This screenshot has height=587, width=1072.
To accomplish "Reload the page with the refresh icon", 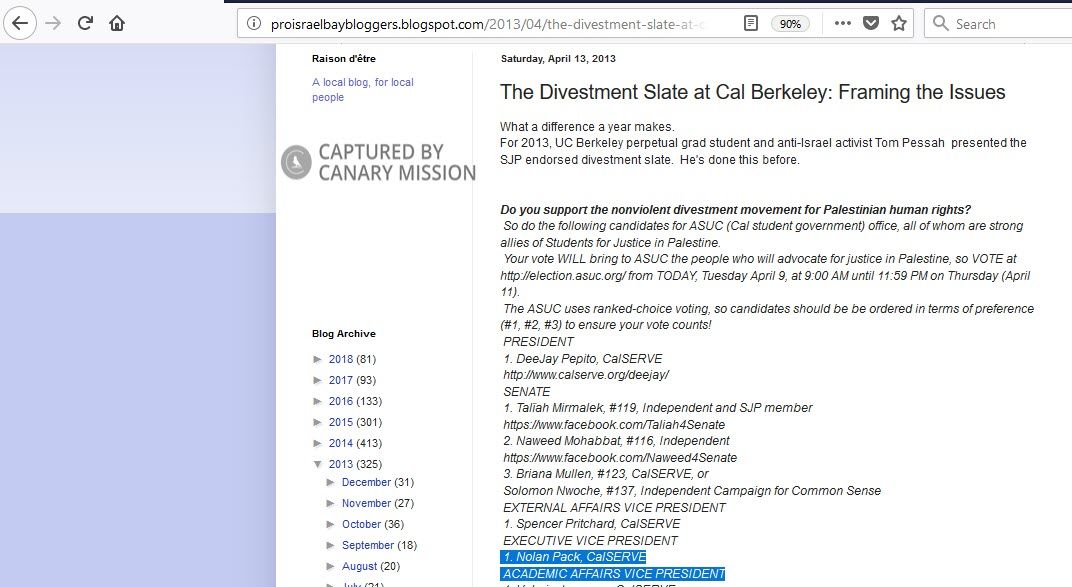I will click(86, 23).
